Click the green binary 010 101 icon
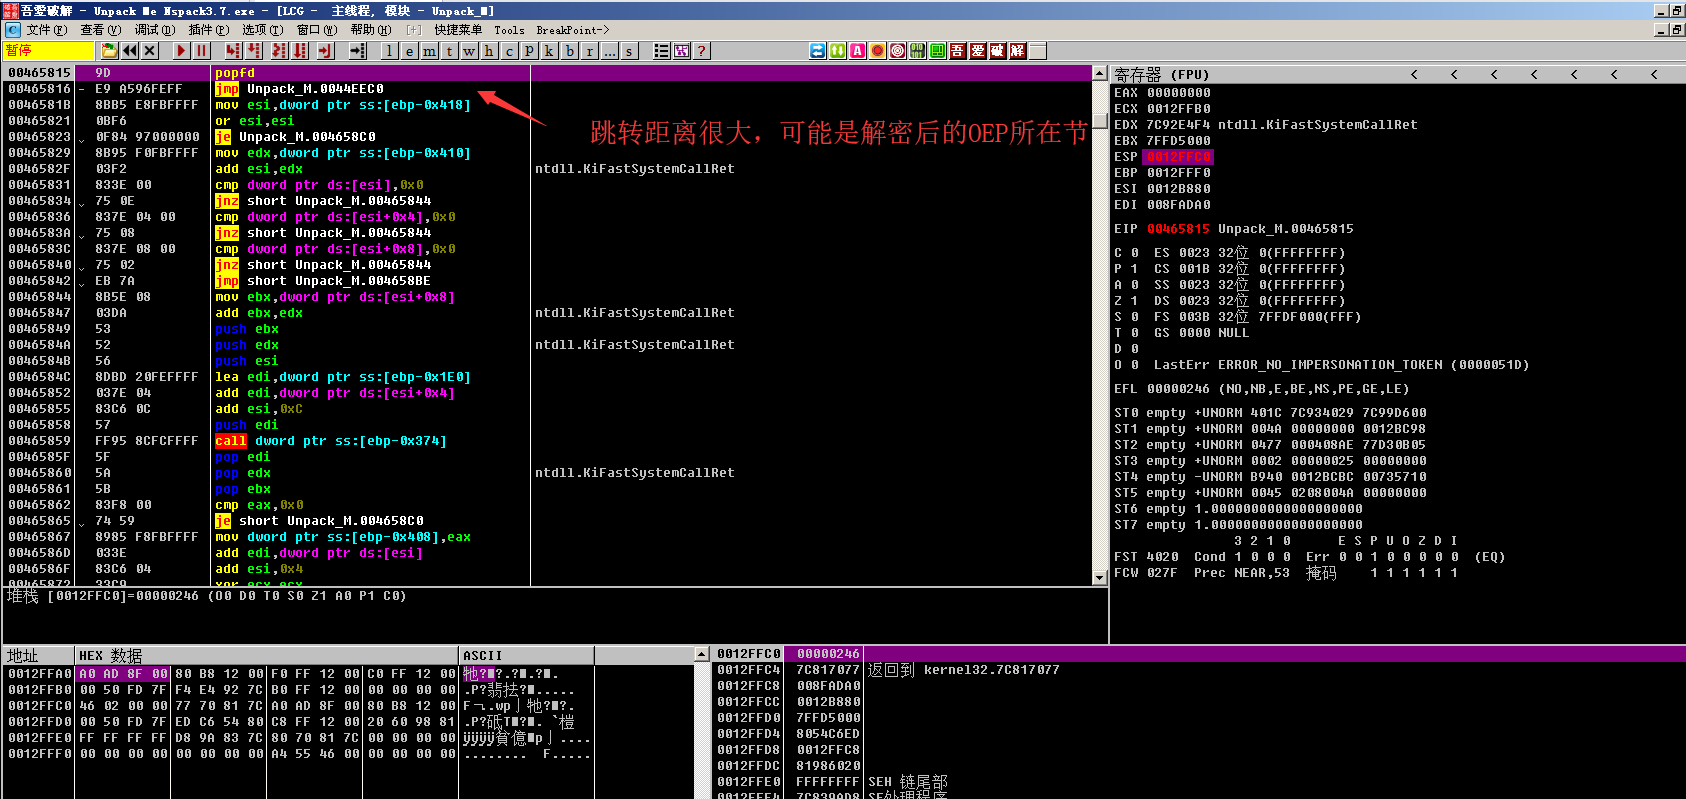The image size is (1686, 799). [917, 50]
